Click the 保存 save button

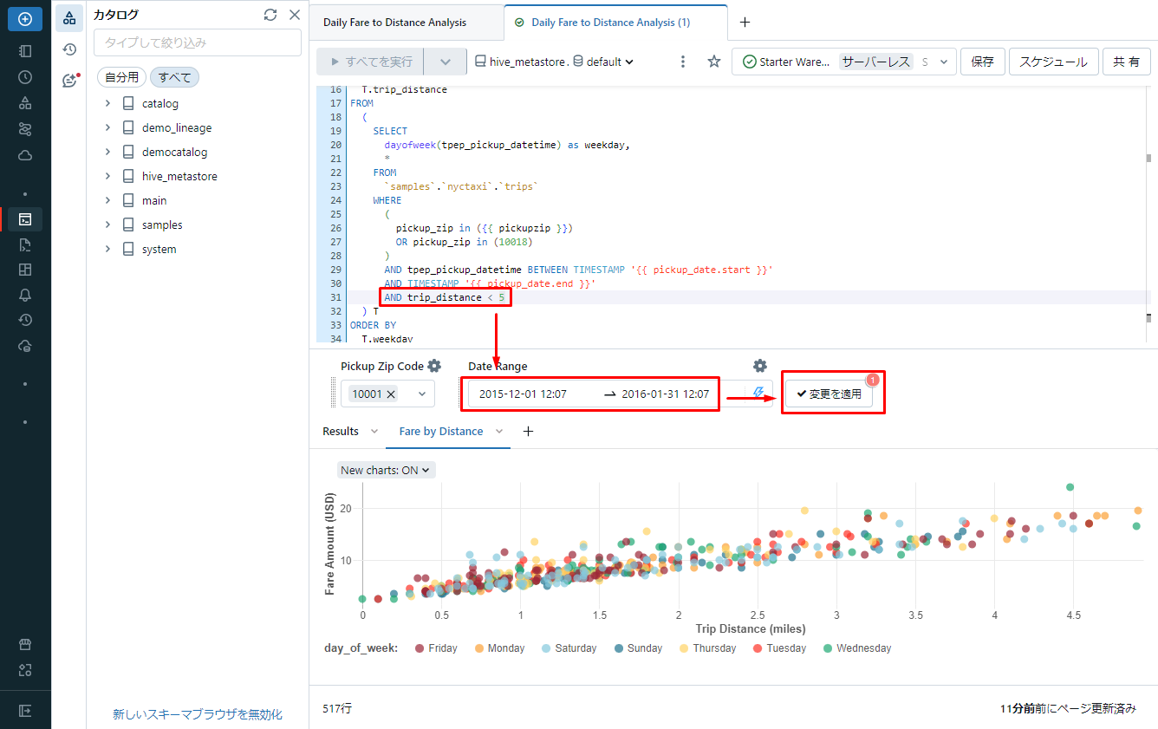[982, 62]
